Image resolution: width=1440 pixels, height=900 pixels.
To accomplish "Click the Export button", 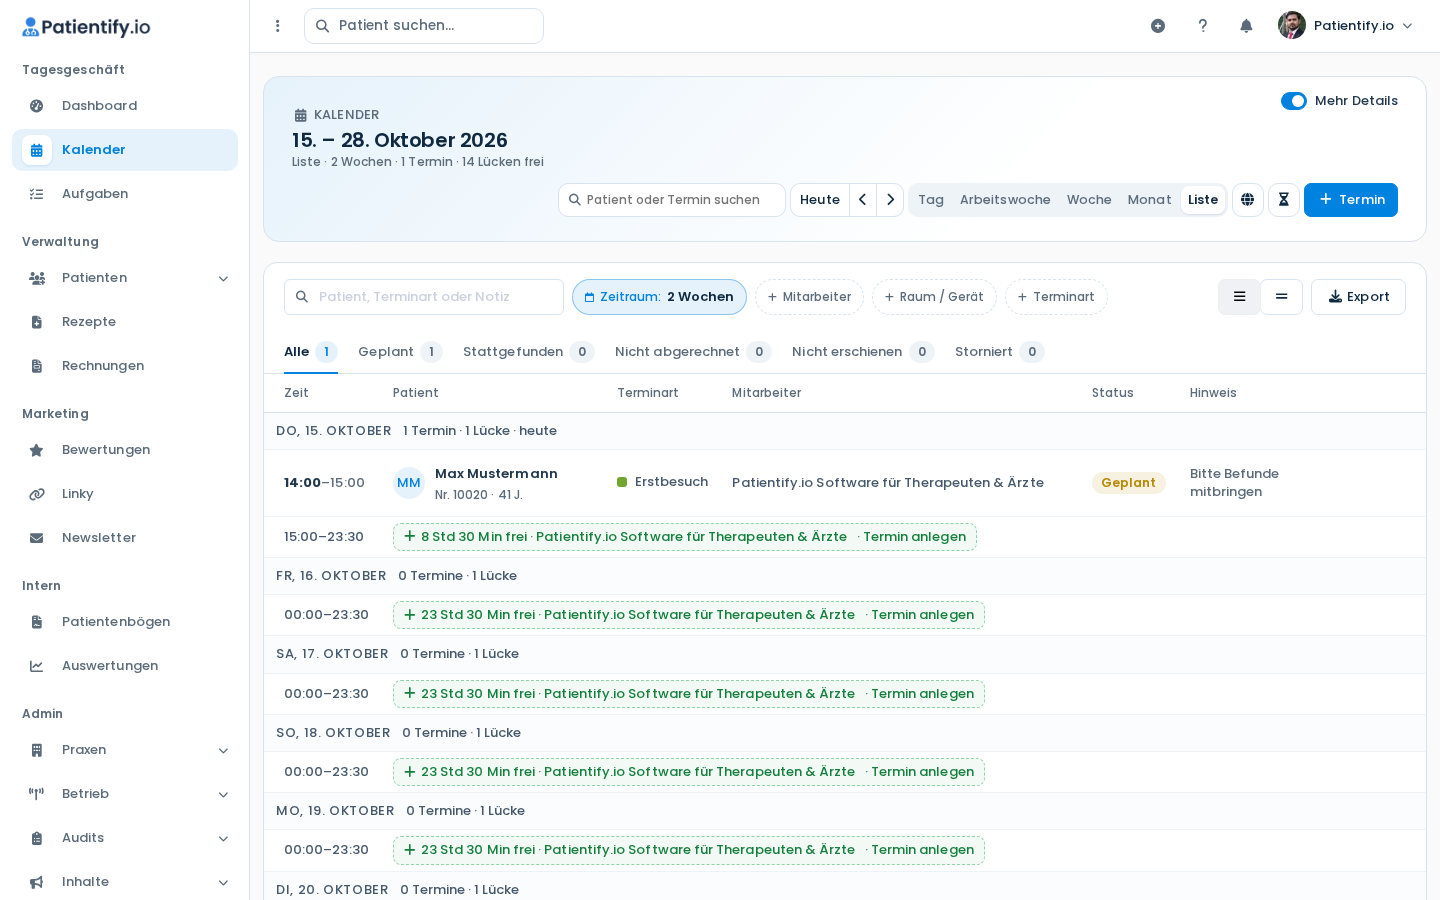I will (1358, 297).
